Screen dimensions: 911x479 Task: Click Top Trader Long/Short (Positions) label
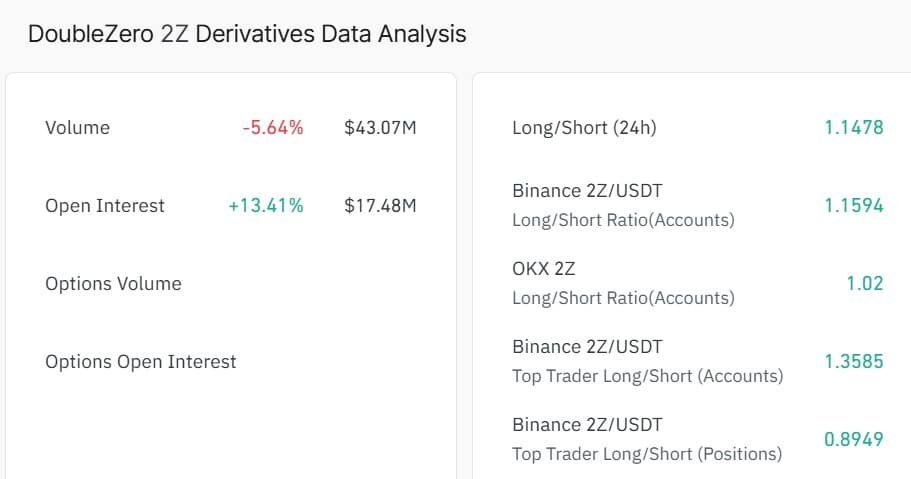(646, 454)
